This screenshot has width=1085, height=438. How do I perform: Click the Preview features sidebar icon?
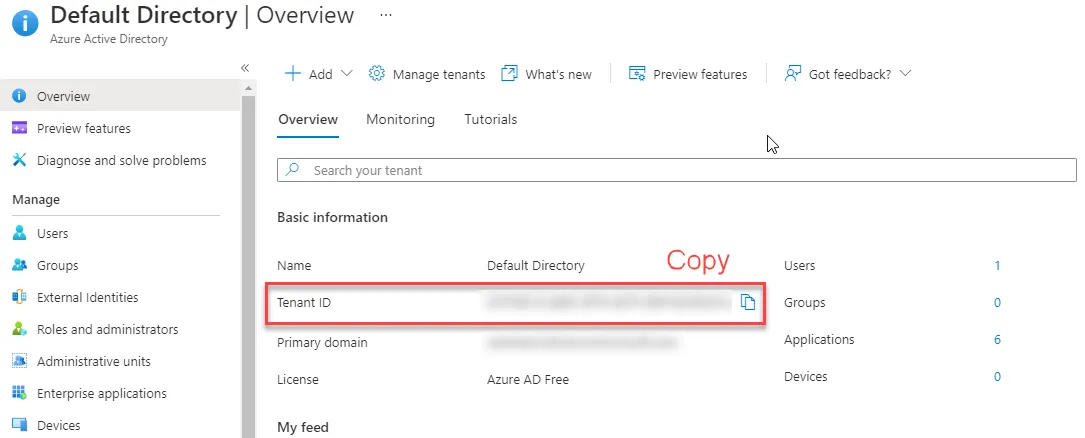[19, 128]
